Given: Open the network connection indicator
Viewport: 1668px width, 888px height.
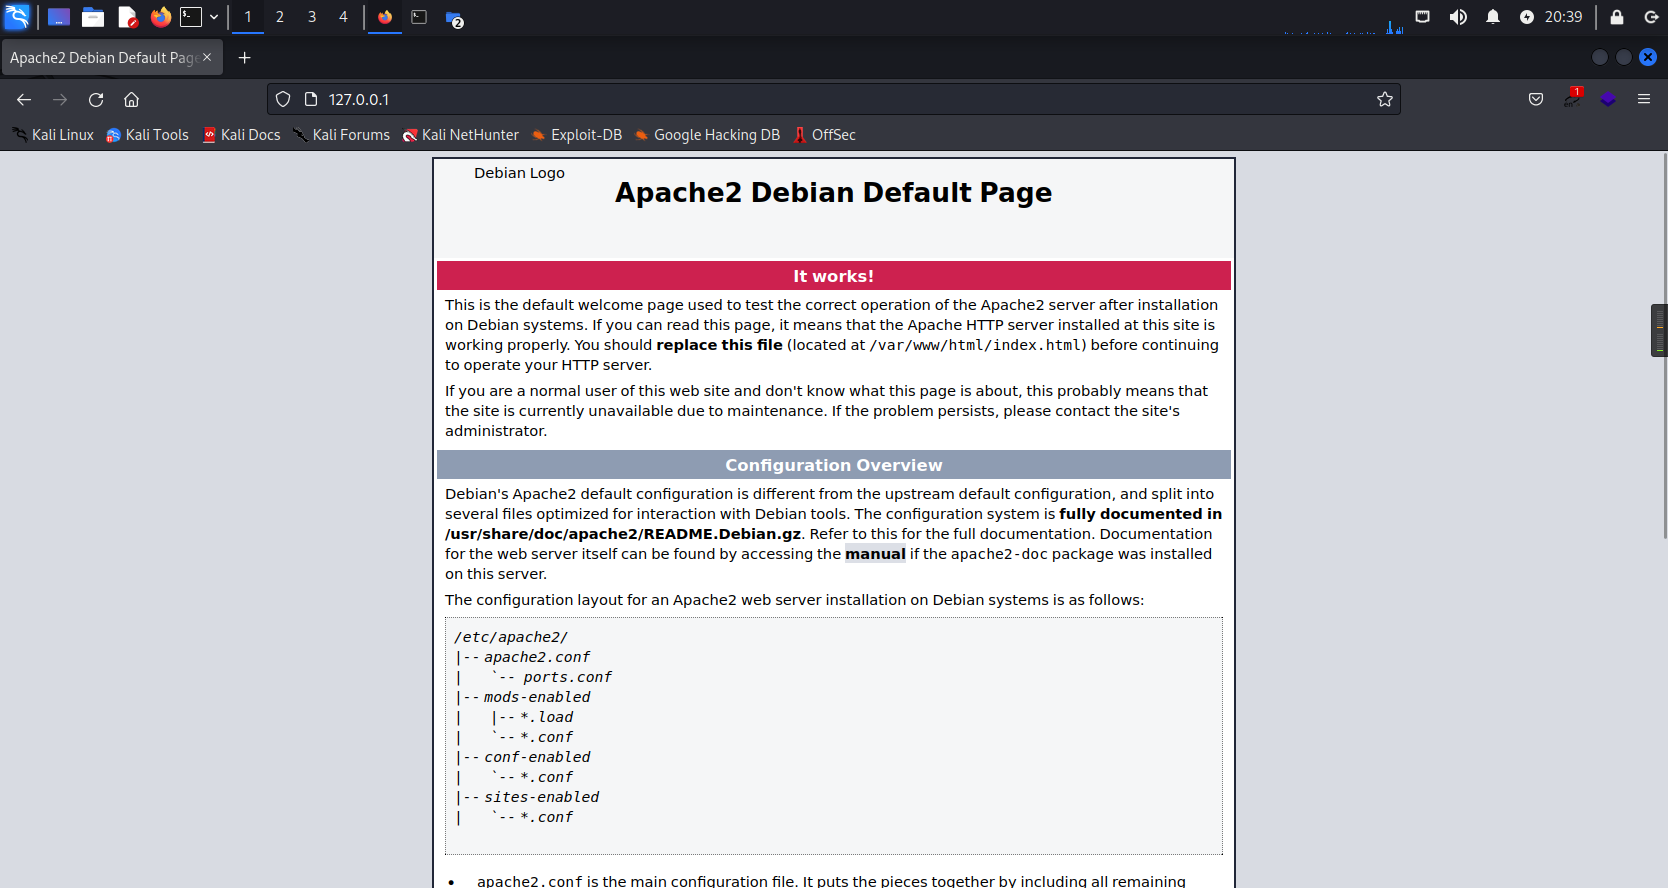Looking at the screenshot, I should point(1422,17).
